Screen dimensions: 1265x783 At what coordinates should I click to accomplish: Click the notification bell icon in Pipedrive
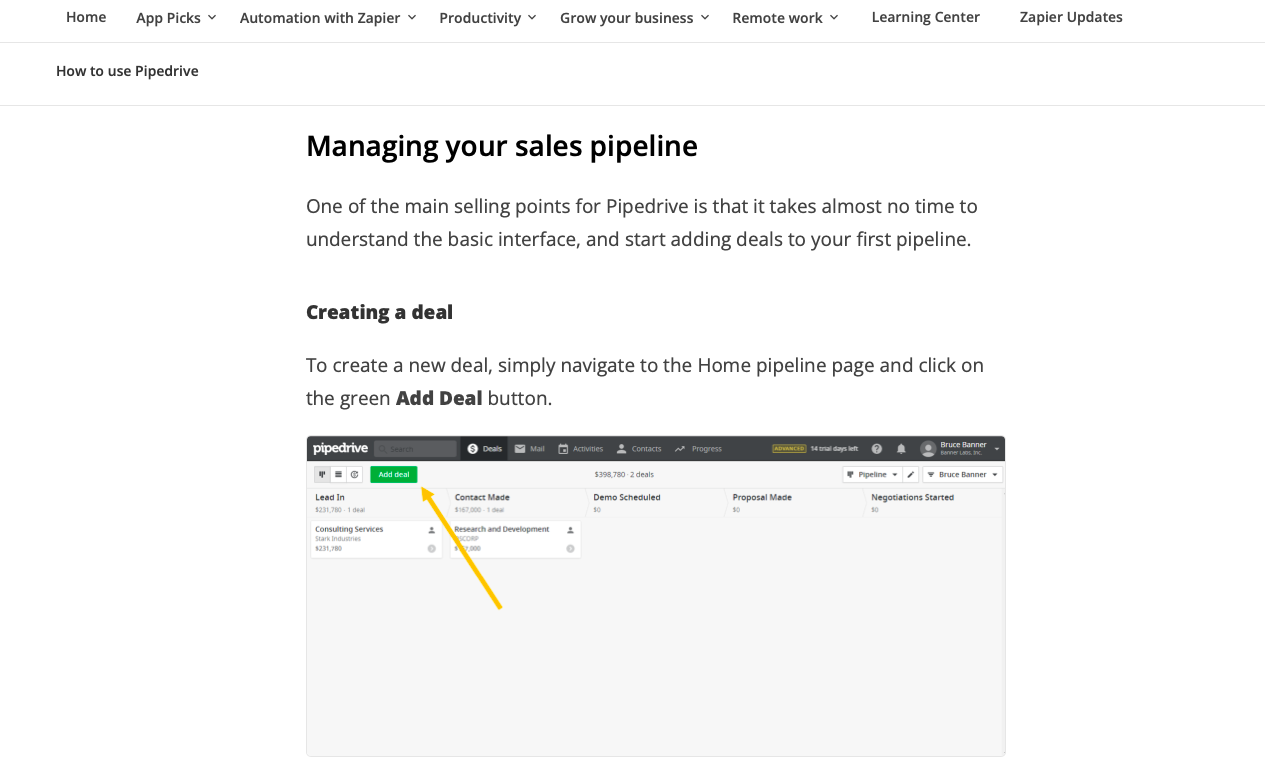tap(901, 449)
